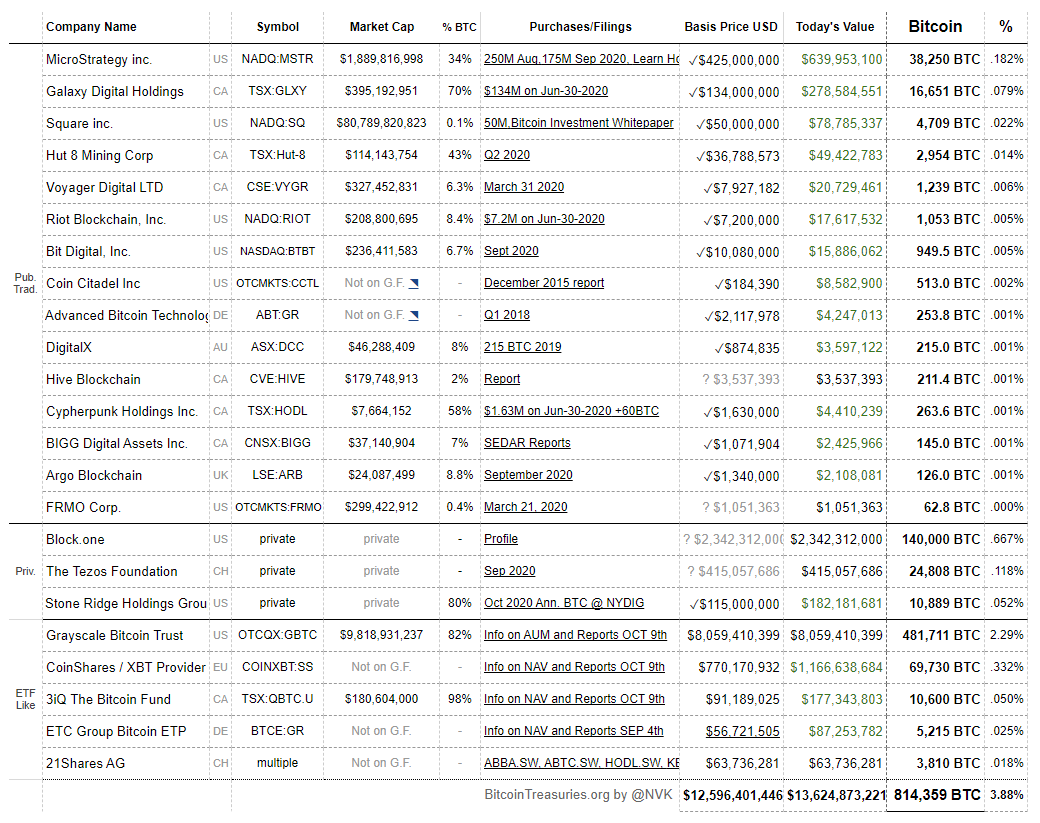Select the TSX:GLXY symbol cell

(277, 91)
